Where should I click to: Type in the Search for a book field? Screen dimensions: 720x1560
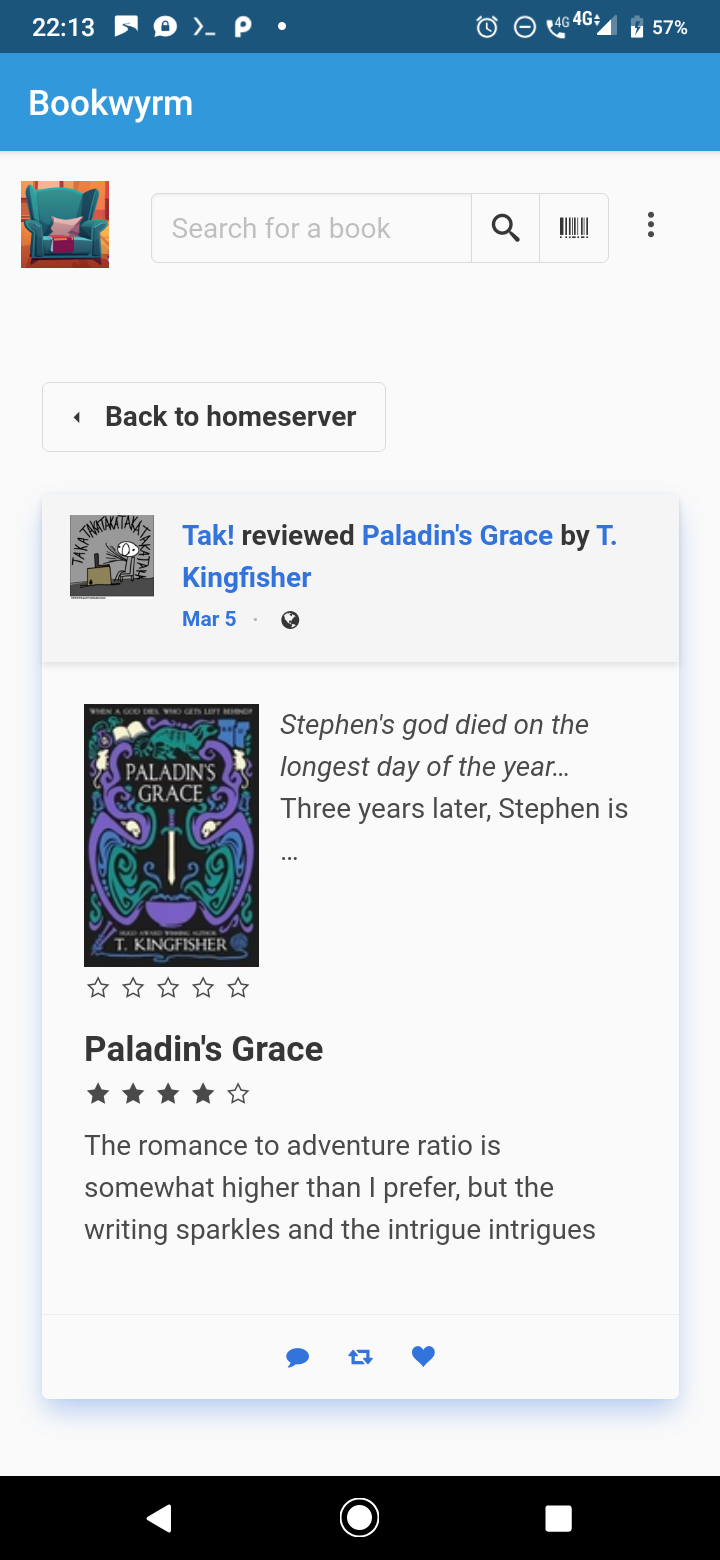[310, 228]
